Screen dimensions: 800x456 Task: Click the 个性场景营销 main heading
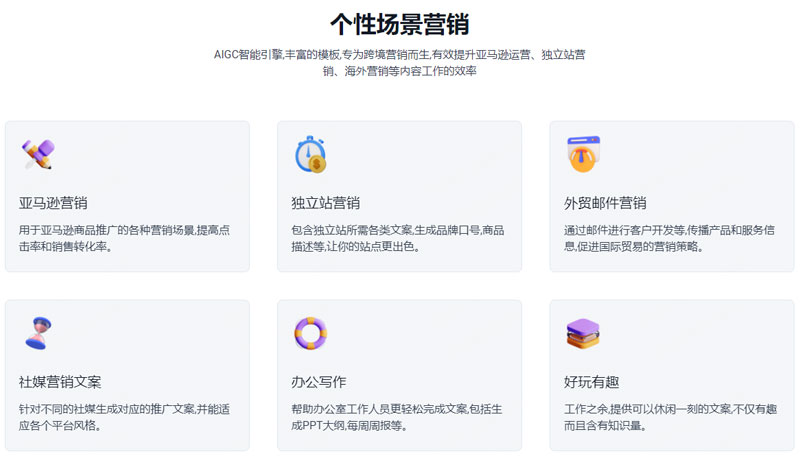399,23
